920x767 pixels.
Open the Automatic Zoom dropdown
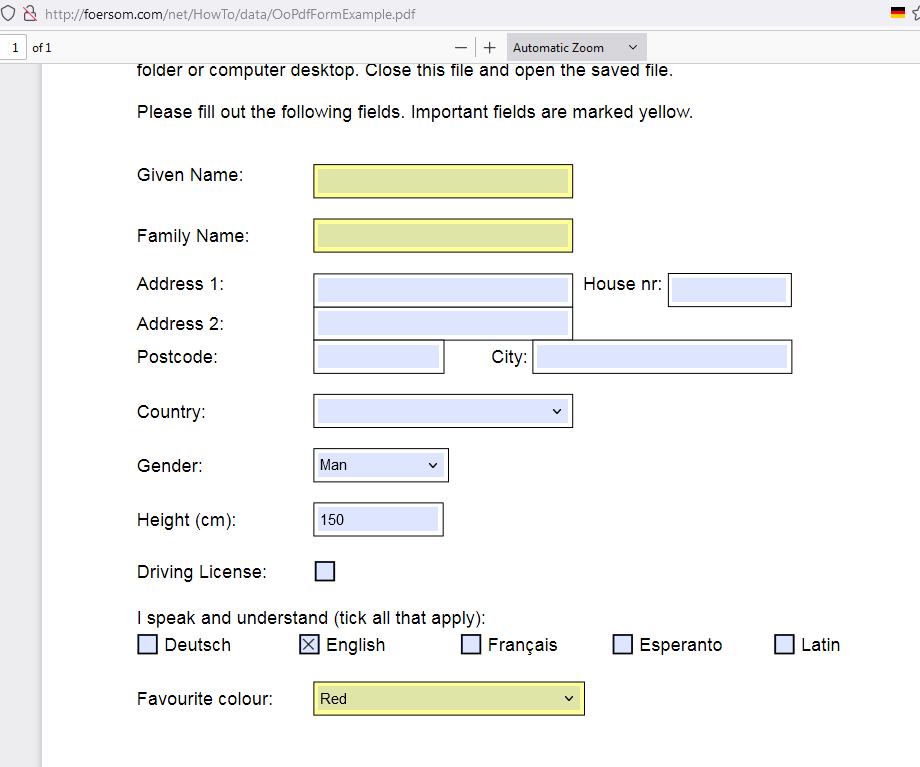(x=576, y=47)
